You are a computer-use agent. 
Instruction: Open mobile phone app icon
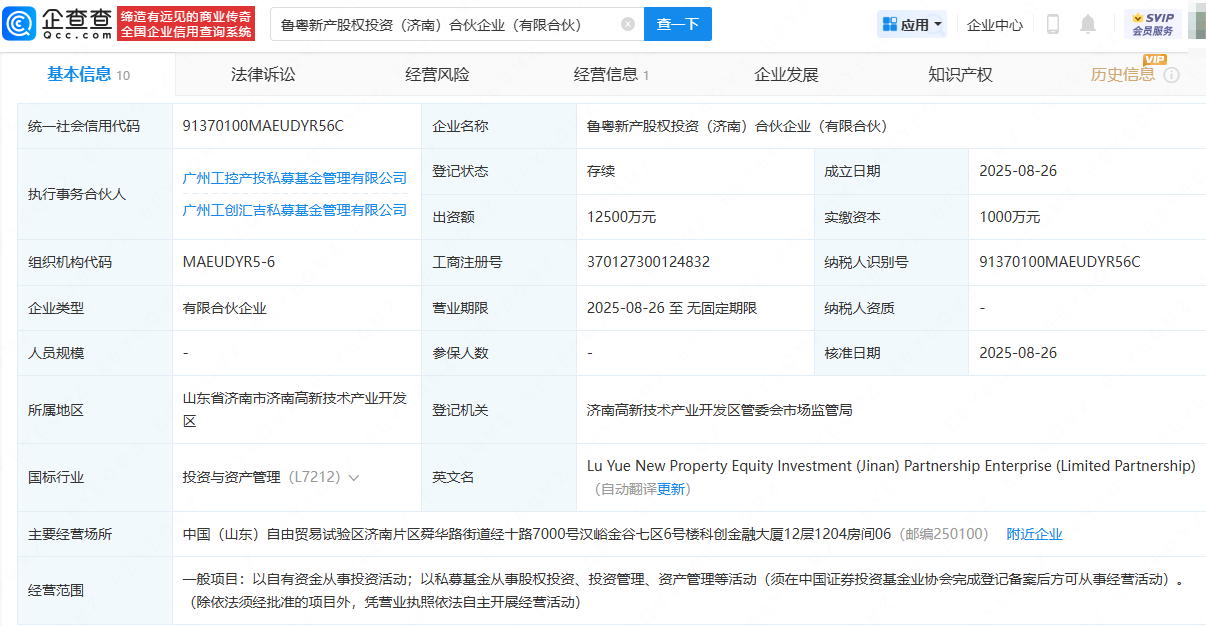pos(1053,24)
